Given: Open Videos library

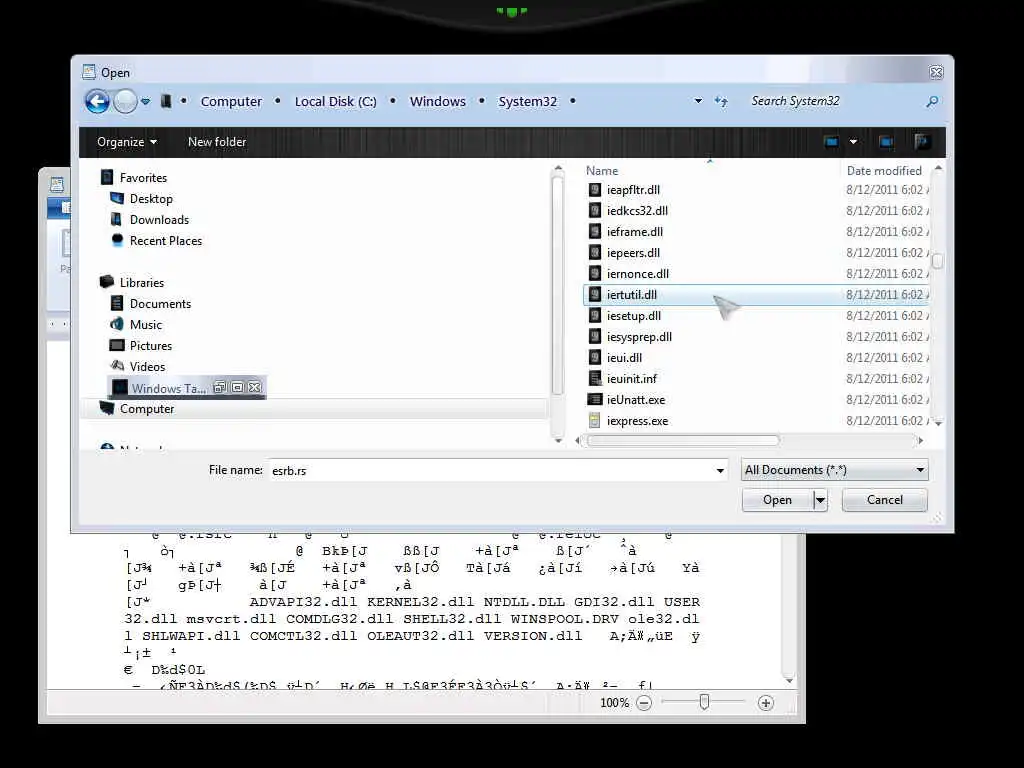Looking at the screenshot, I should pyautogui.click(x=147, y=366).
